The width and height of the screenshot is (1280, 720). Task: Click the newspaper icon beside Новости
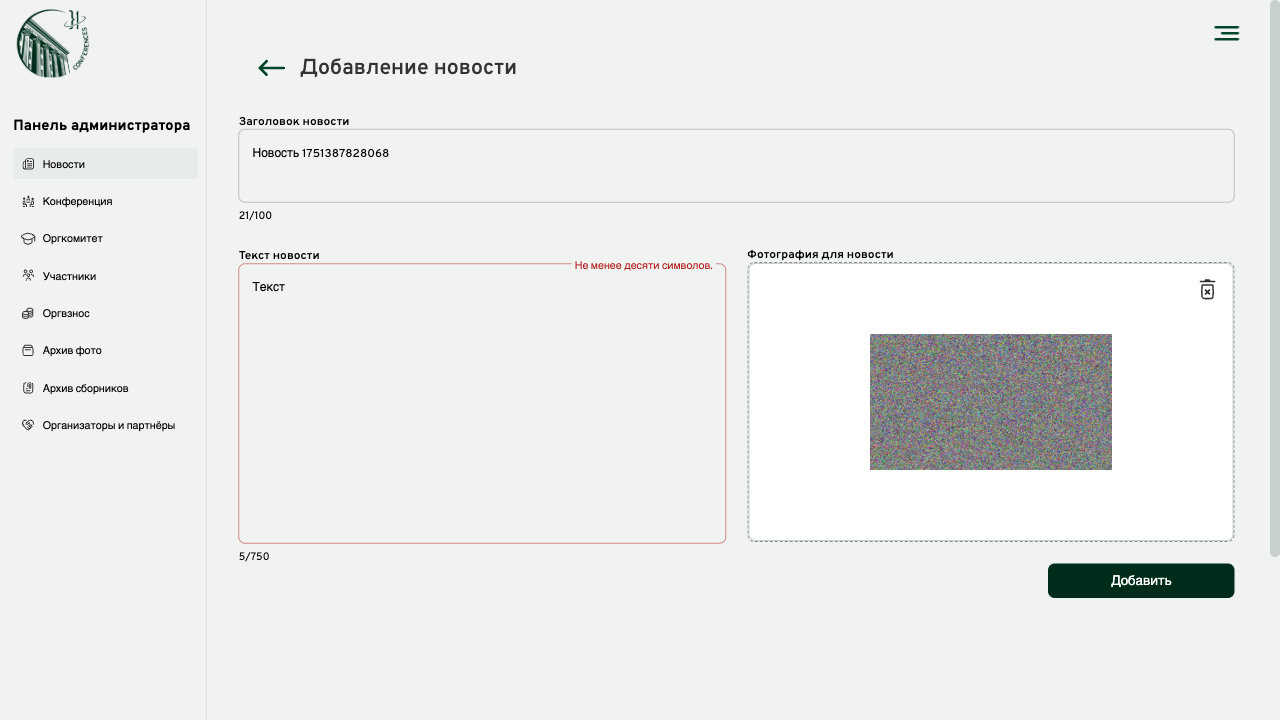[x=28, y=164]
